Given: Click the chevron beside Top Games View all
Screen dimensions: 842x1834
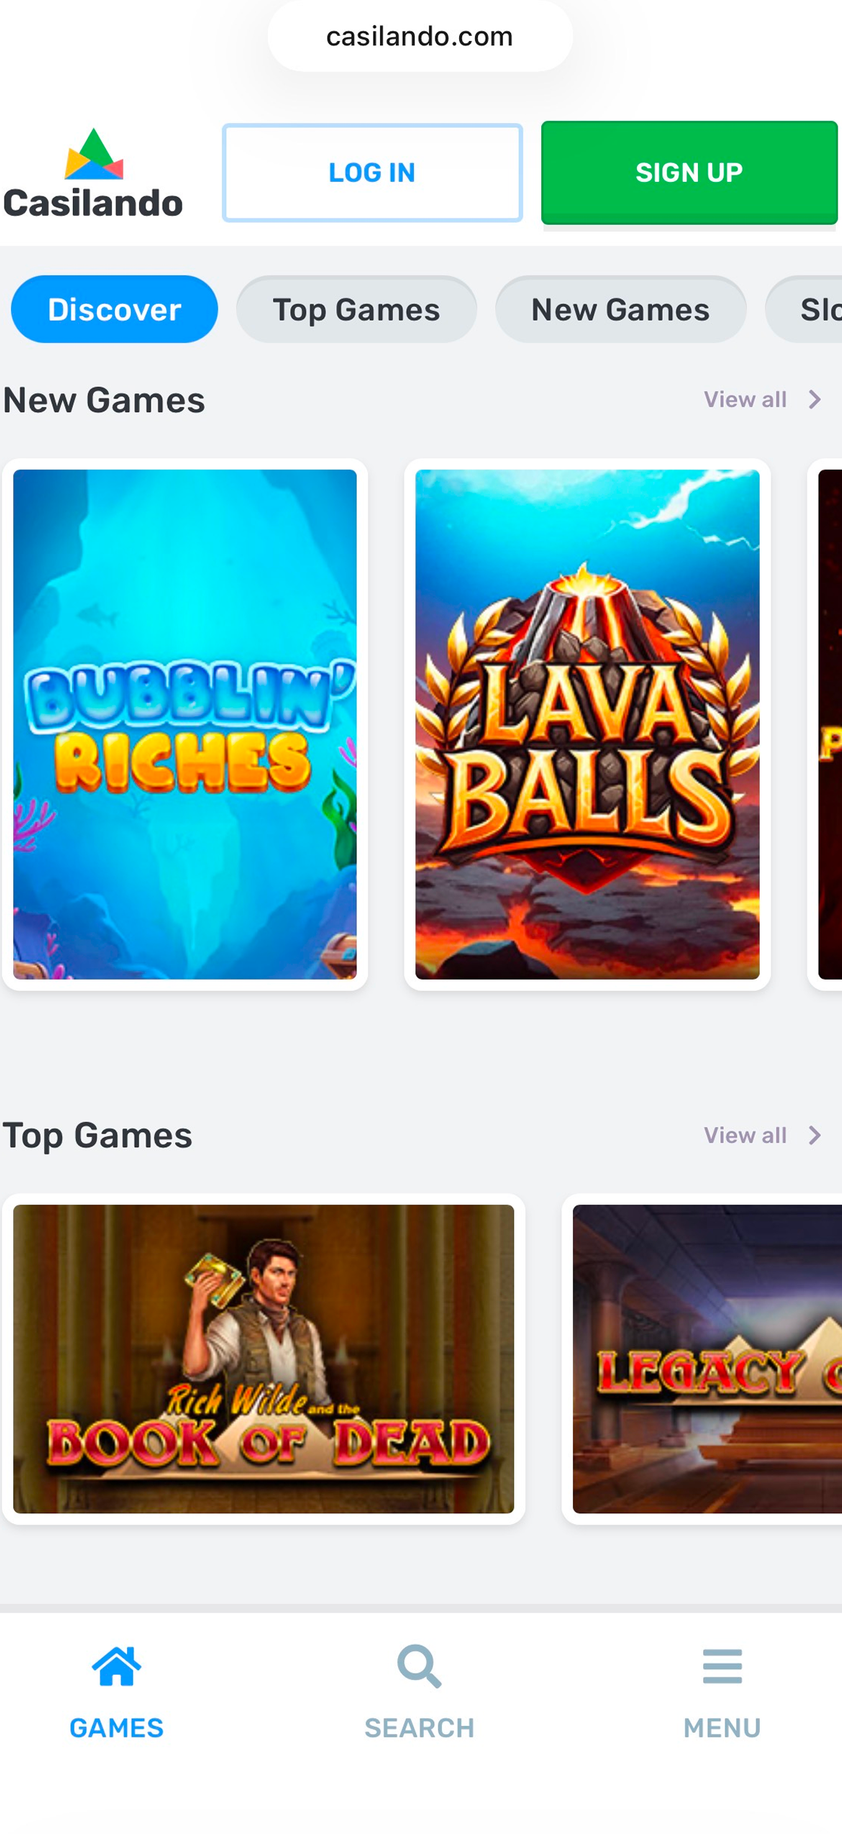Looking at the screenshot, I should point(815,1136).
